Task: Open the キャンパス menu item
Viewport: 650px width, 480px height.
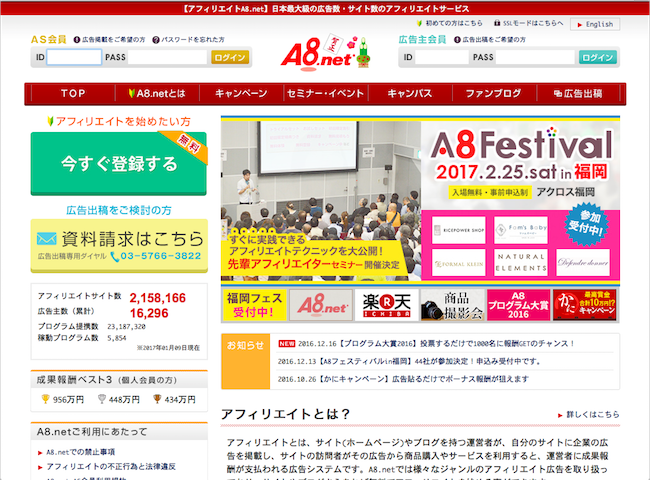Action: [410, 94]
